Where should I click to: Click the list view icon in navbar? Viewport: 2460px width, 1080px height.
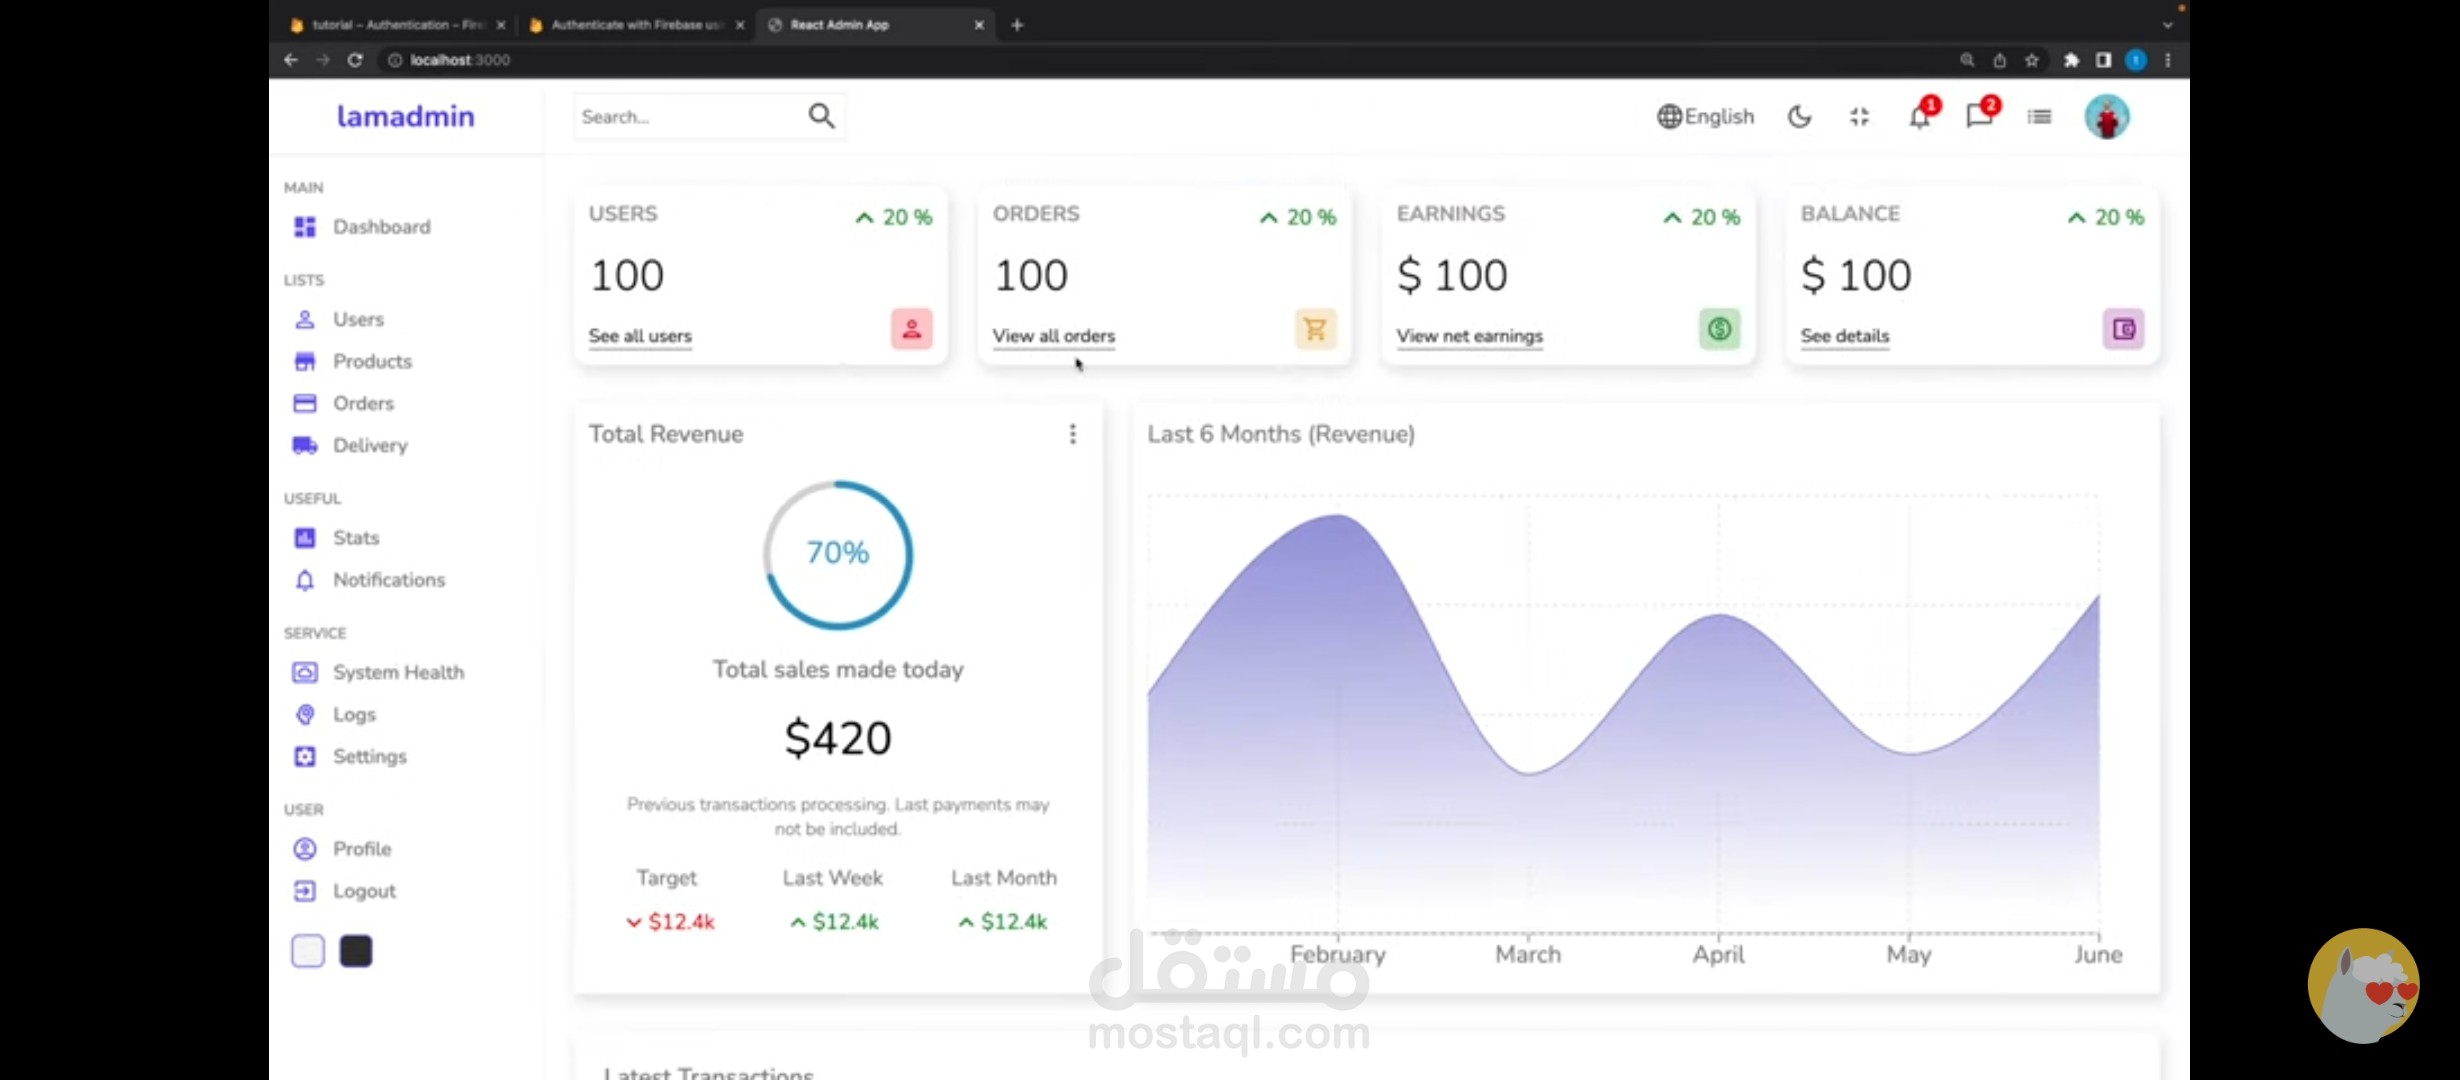[2039, 117]
